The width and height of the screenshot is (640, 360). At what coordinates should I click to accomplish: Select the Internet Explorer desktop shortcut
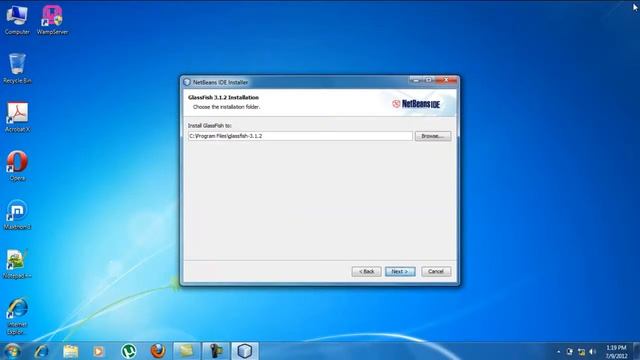17,316
